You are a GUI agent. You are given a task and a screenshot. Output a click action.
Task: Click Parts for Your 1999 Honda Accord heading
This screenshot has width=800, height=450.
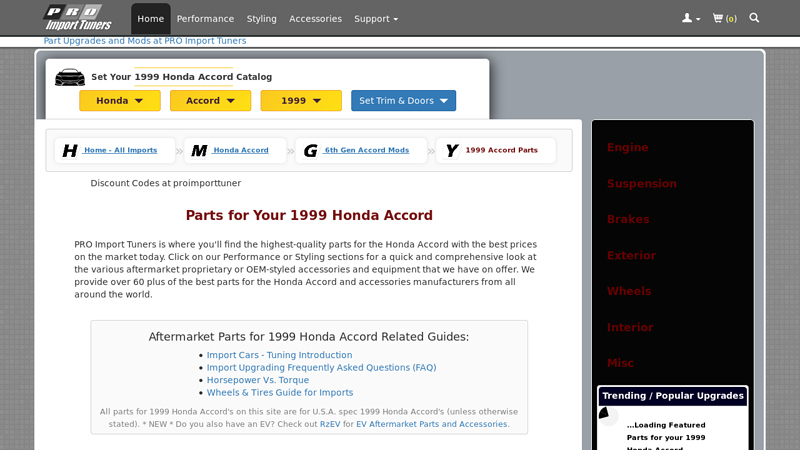(309, 215)
